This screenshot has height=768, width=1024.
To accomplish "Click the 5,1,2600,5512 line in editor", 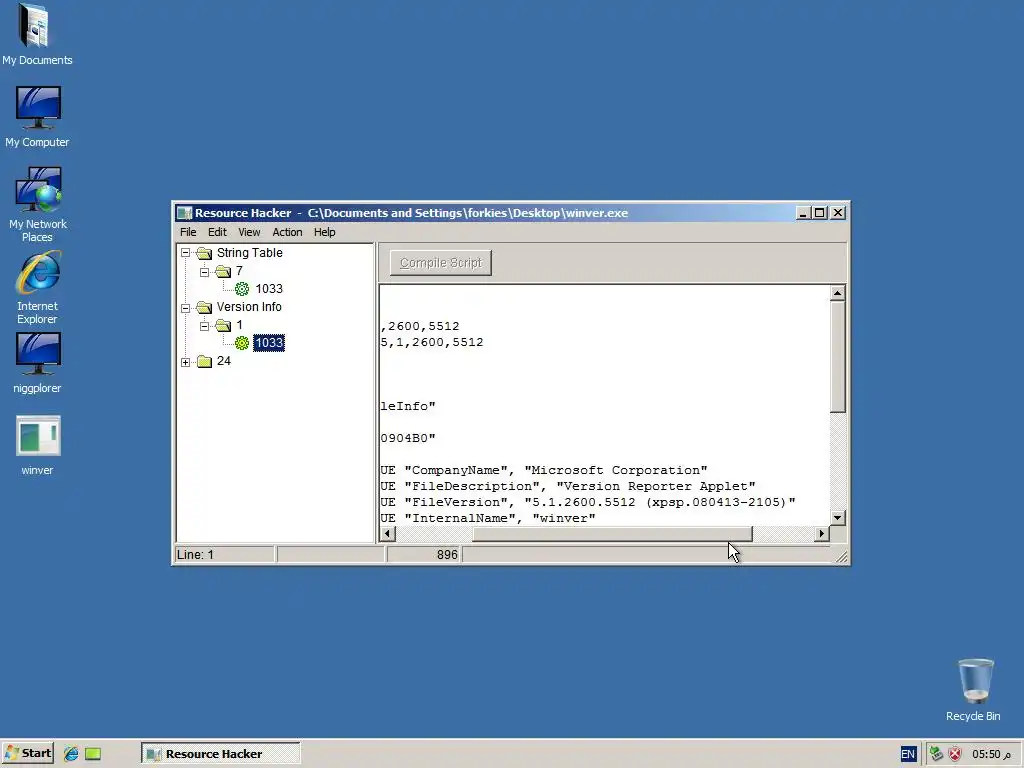I will click(432, 342).
